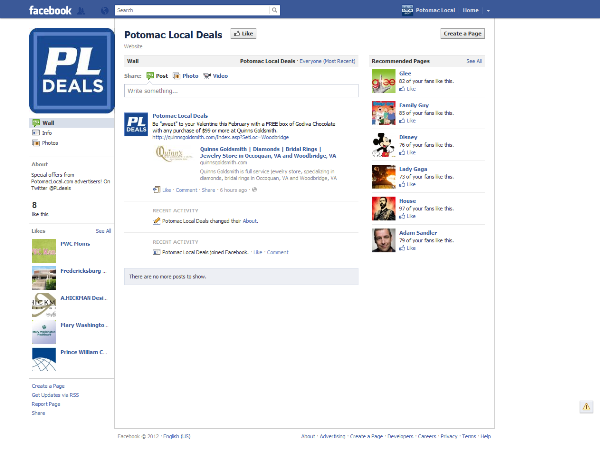Screen dimensions: 600x457
Task: Open the Quinn's Goldsmith logo thumbnail
Action: pos(173,154)
